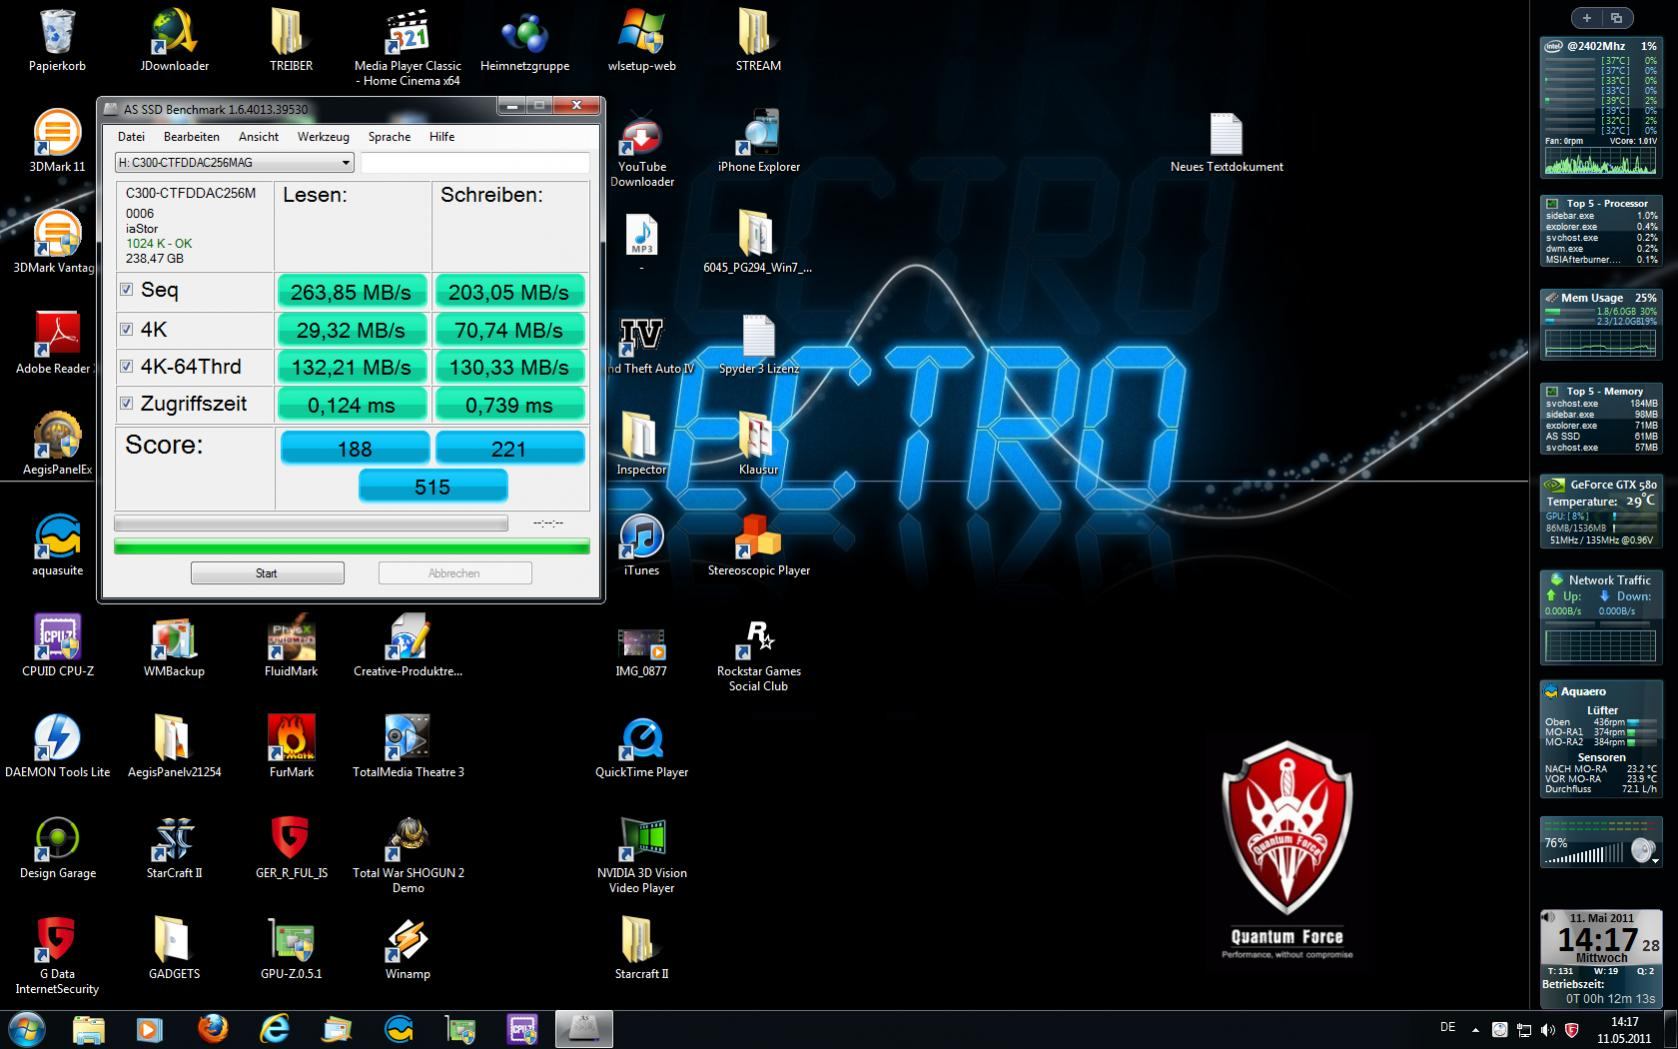Open the Datei menu
This screenshot has height=1049, width=1678.
click(x=131, y=137)
